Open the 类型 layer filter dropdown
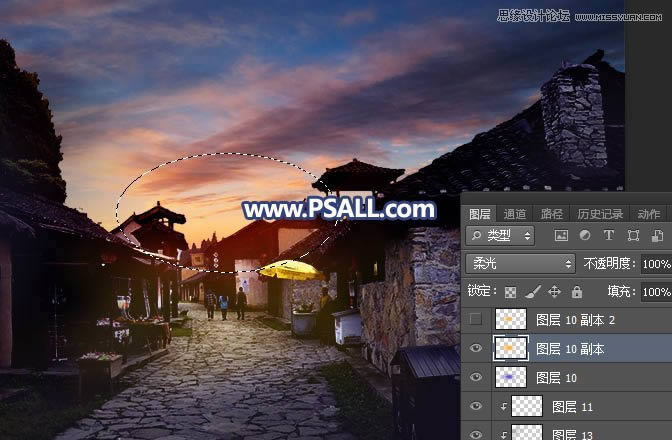672x440 pixels. 501,237
